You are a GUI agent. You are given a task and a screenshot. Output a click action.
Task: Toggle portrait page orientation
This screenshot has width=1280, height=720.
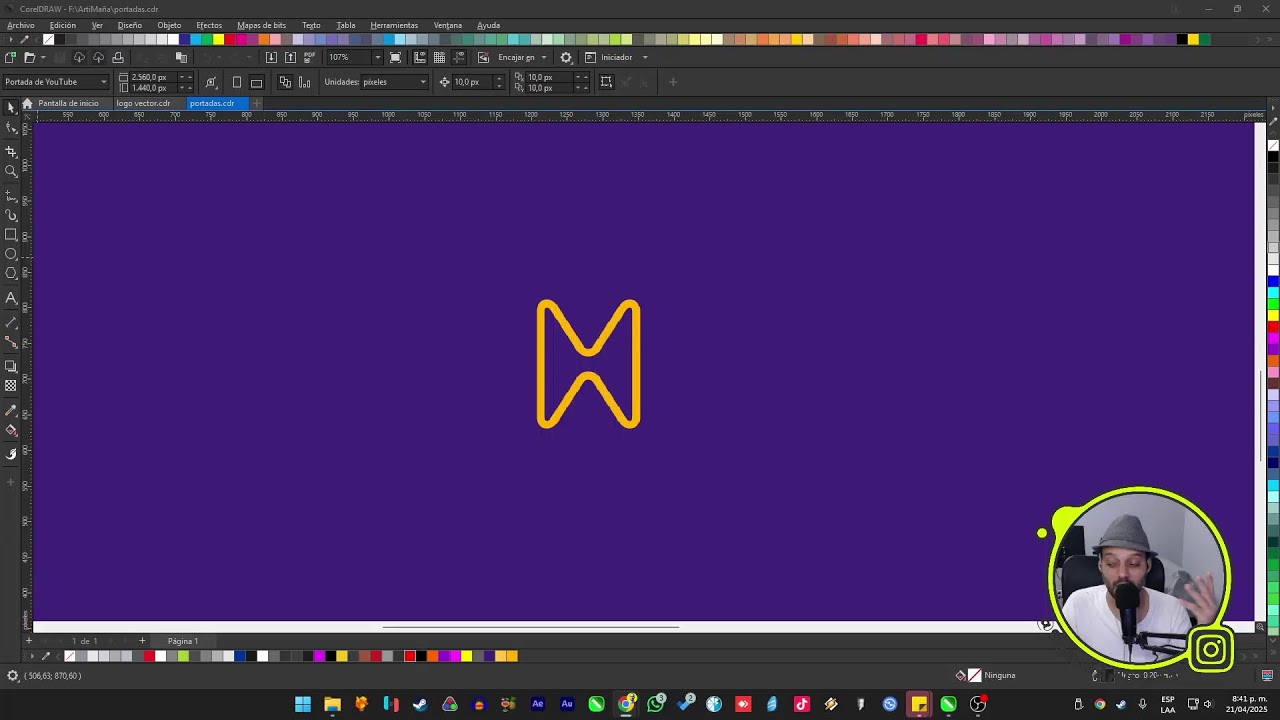[237, 82]
